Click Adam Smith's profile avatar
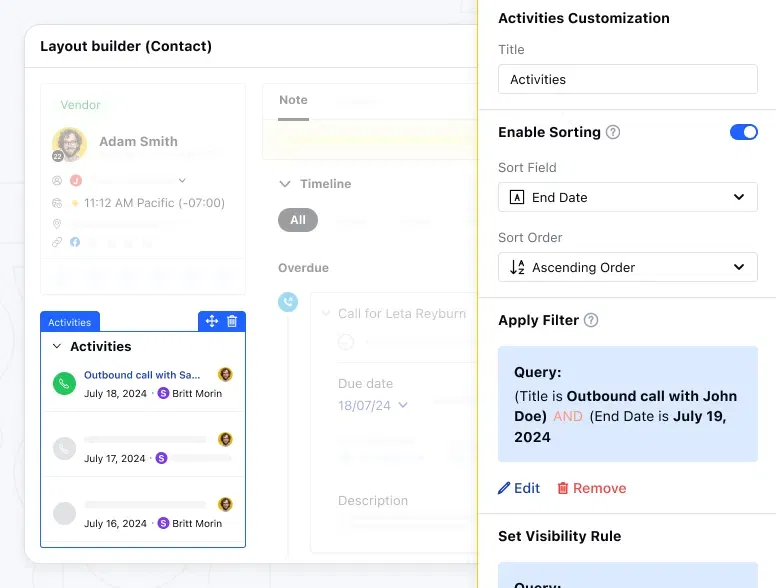 coord(69,144)
